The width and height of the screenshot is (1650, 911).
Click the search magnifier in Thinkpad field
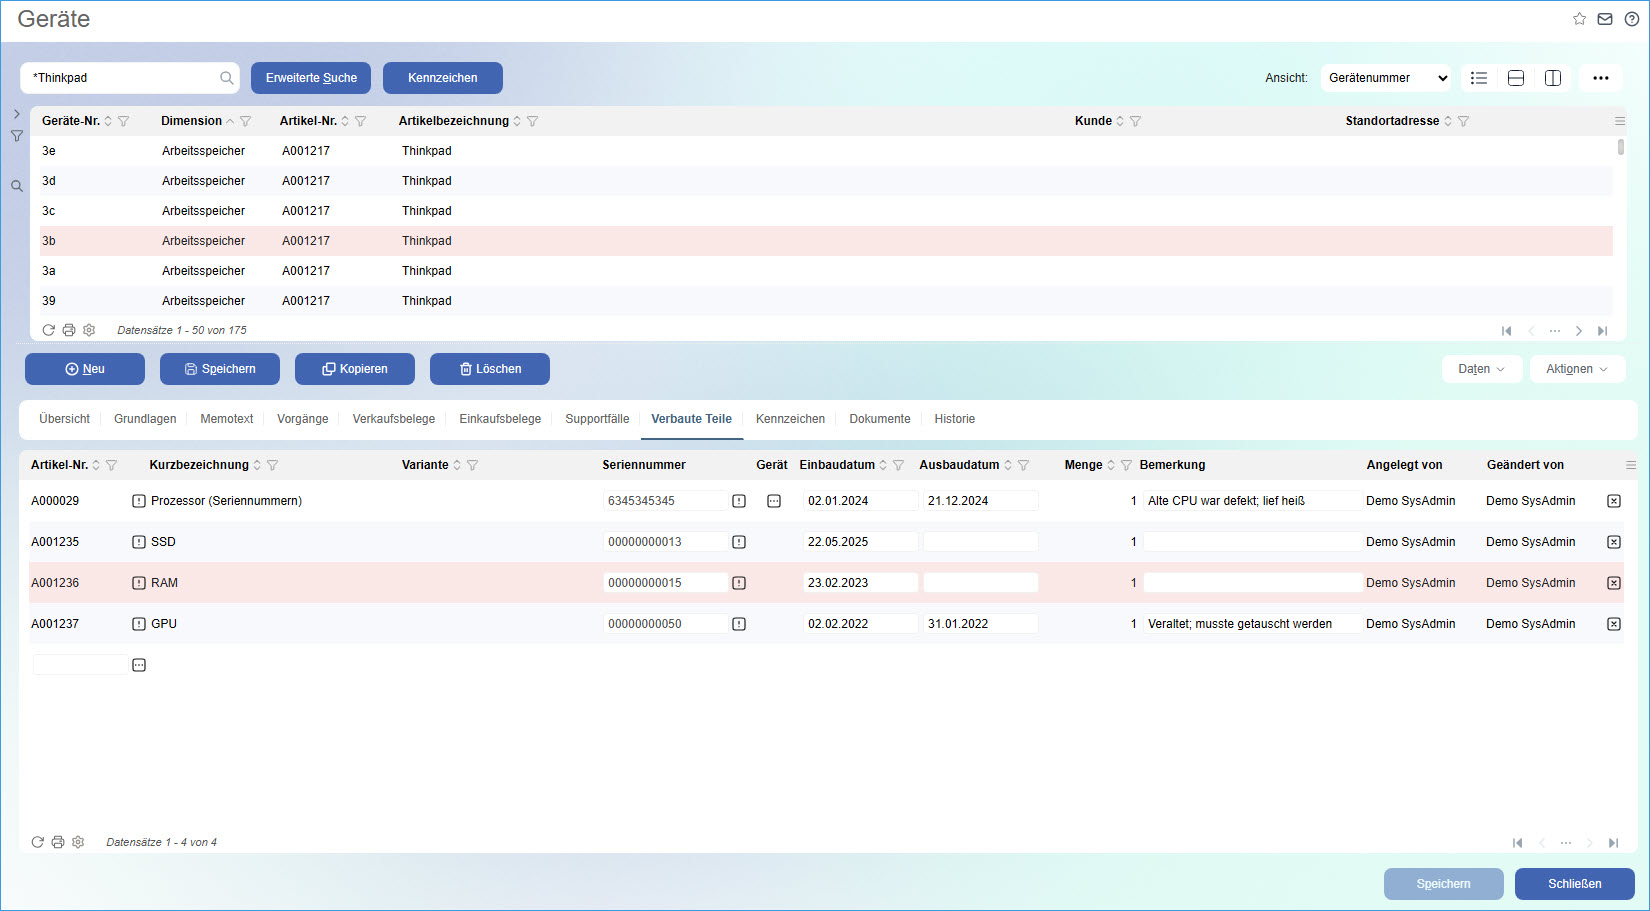227,78
